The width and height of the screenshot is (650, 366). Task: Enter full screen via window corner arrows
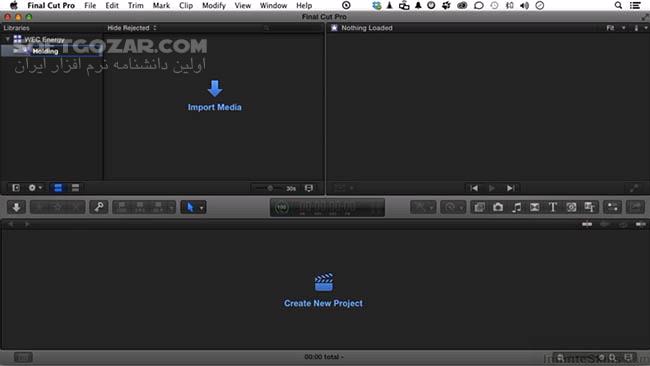tap(644, 17)
